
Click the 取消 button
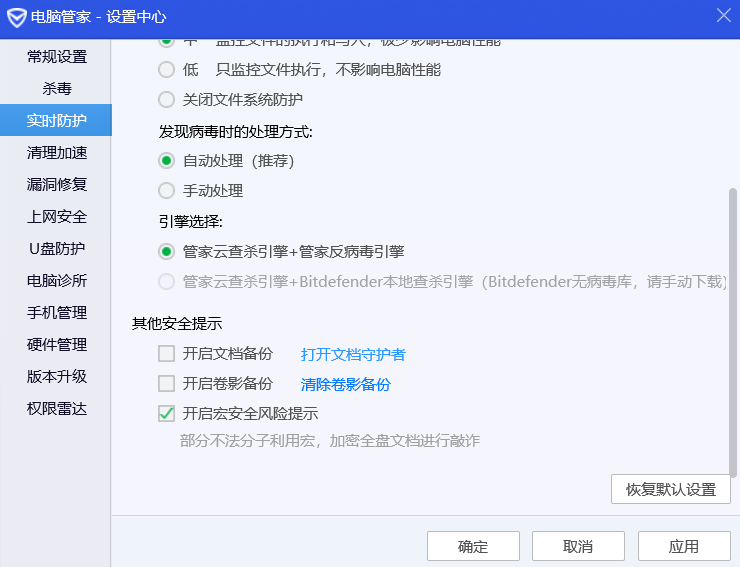pyautogui.click(x=578, y=546)
